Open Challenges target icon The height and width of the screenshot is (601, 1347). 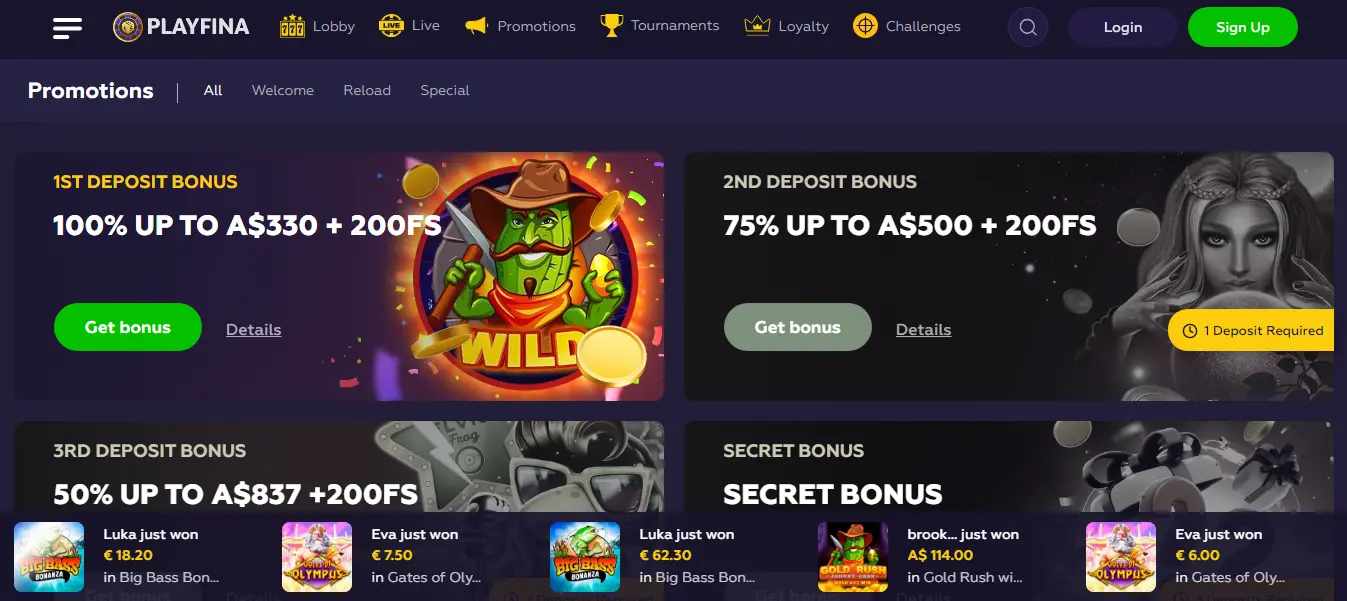point(865,26)
